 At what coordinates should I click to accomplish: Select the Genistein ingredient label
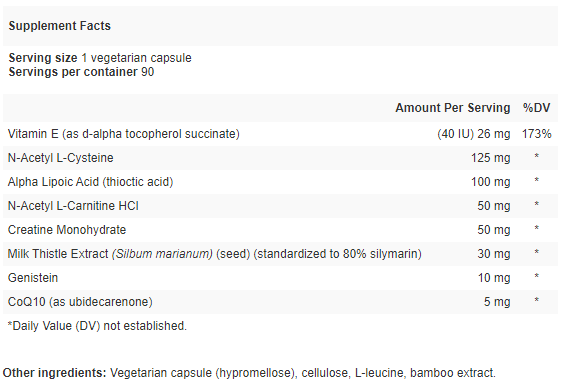[33, 278]
